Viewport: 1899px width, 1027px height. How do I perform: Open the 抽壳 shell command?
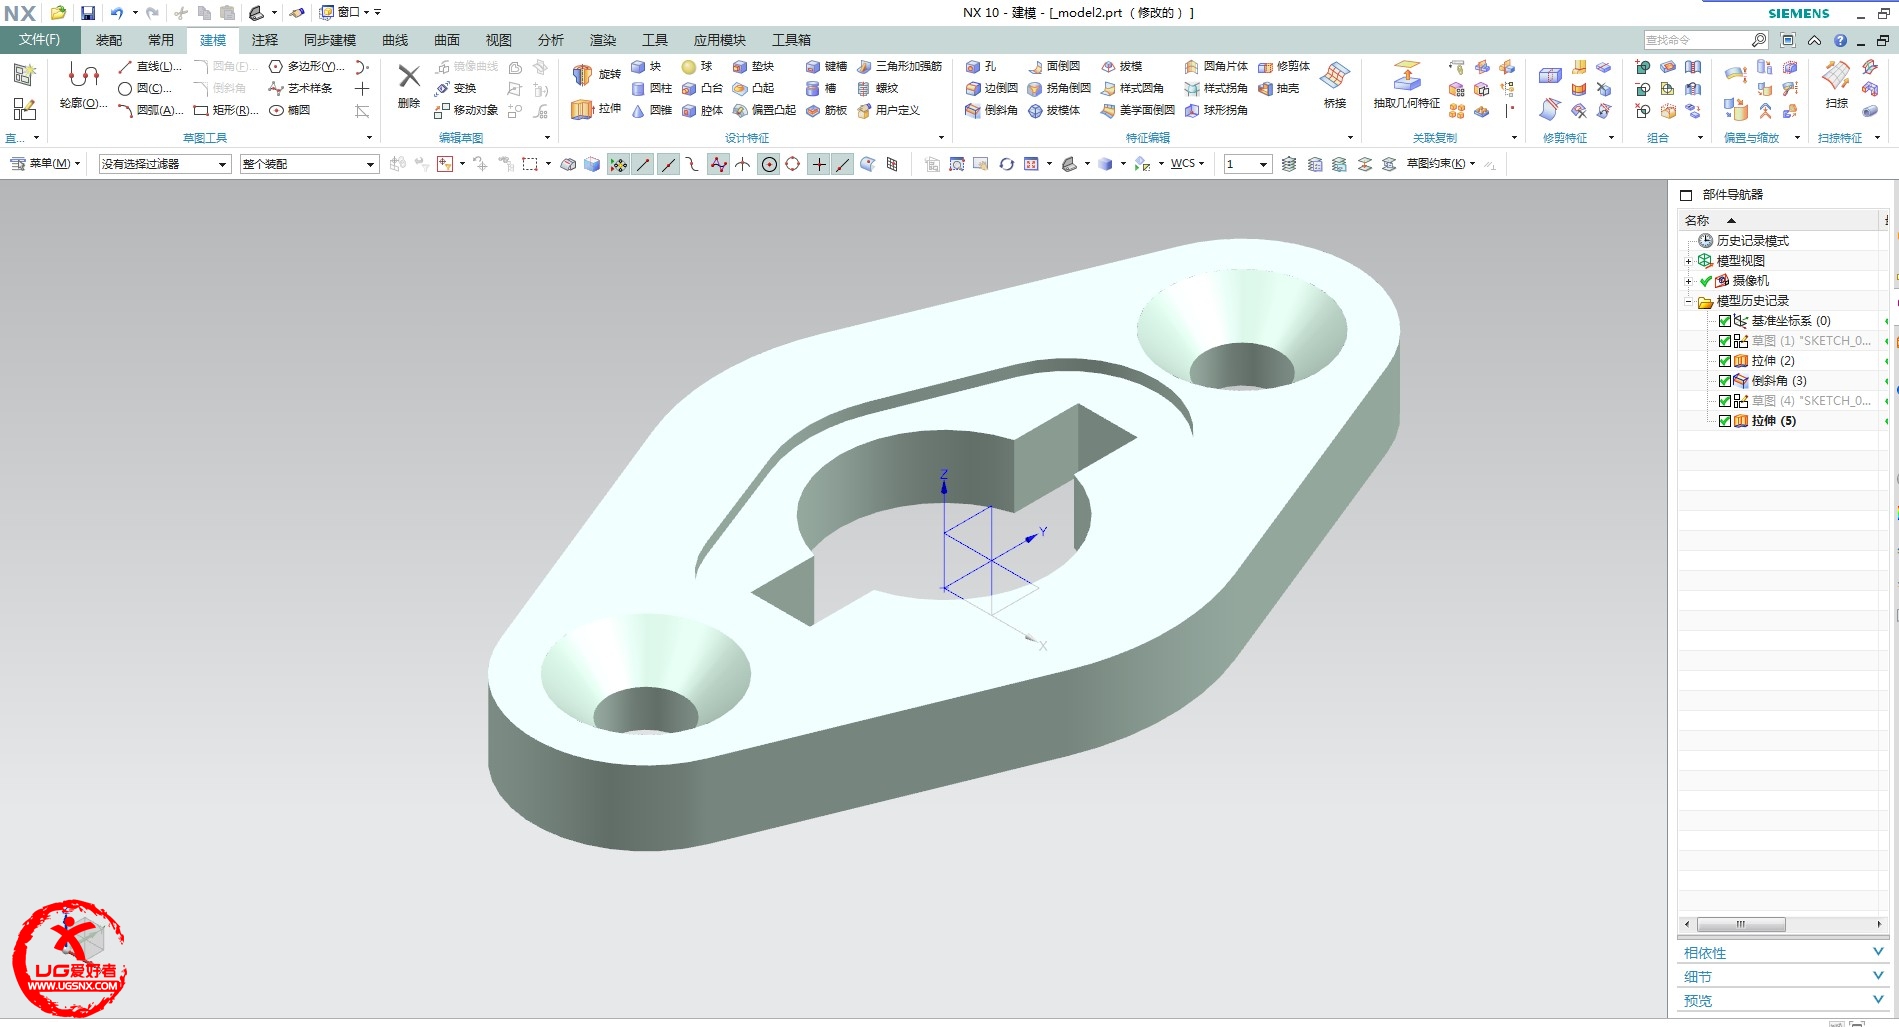1279,88
